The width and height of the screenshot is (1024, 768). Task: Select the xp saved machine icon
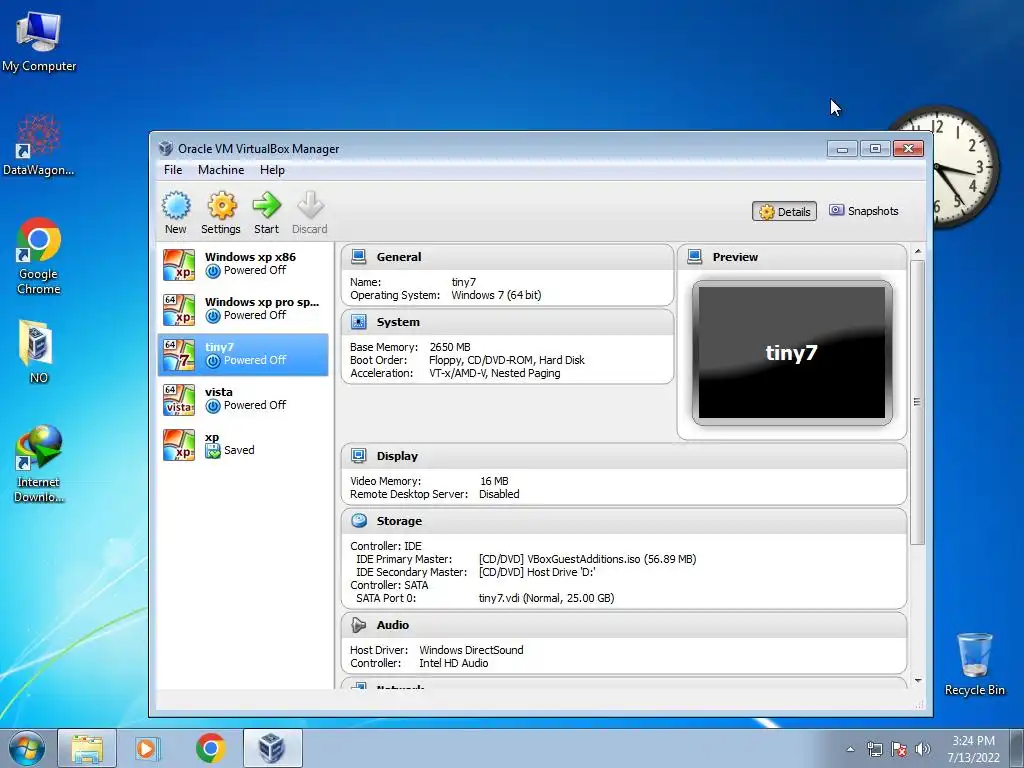coord(179,445)
